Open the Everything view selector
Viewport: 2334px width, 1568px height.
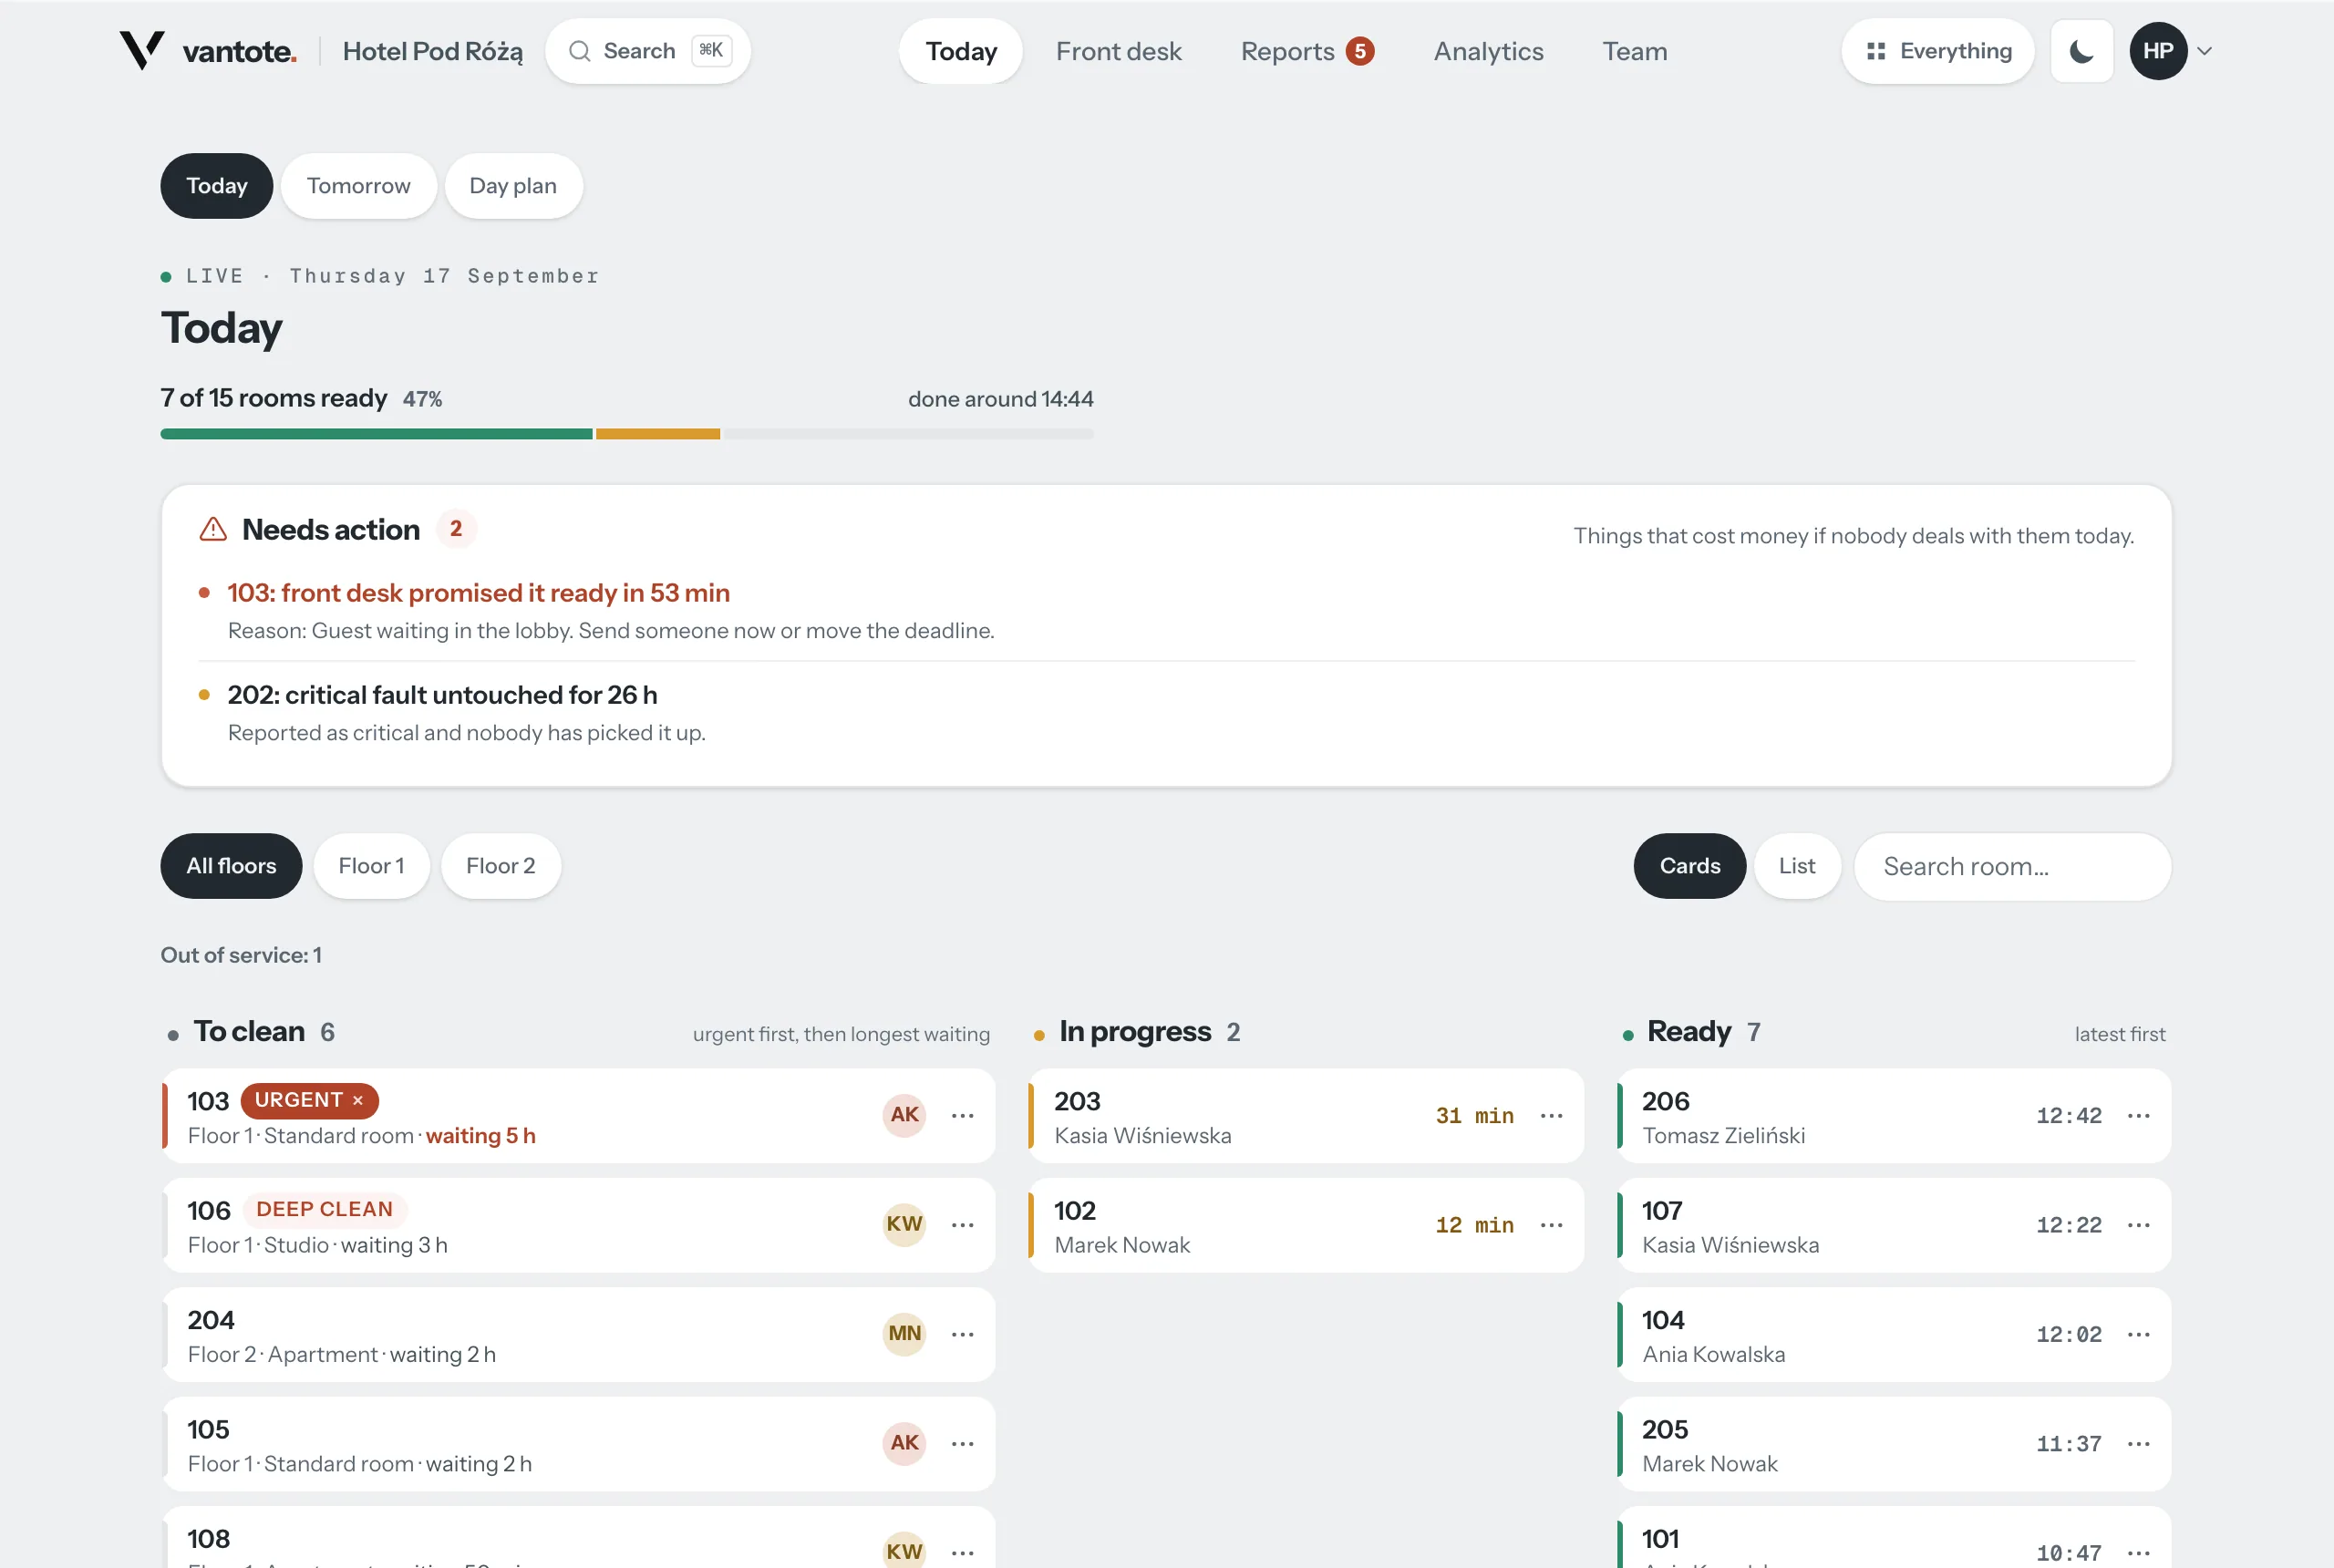[1938, 51]
